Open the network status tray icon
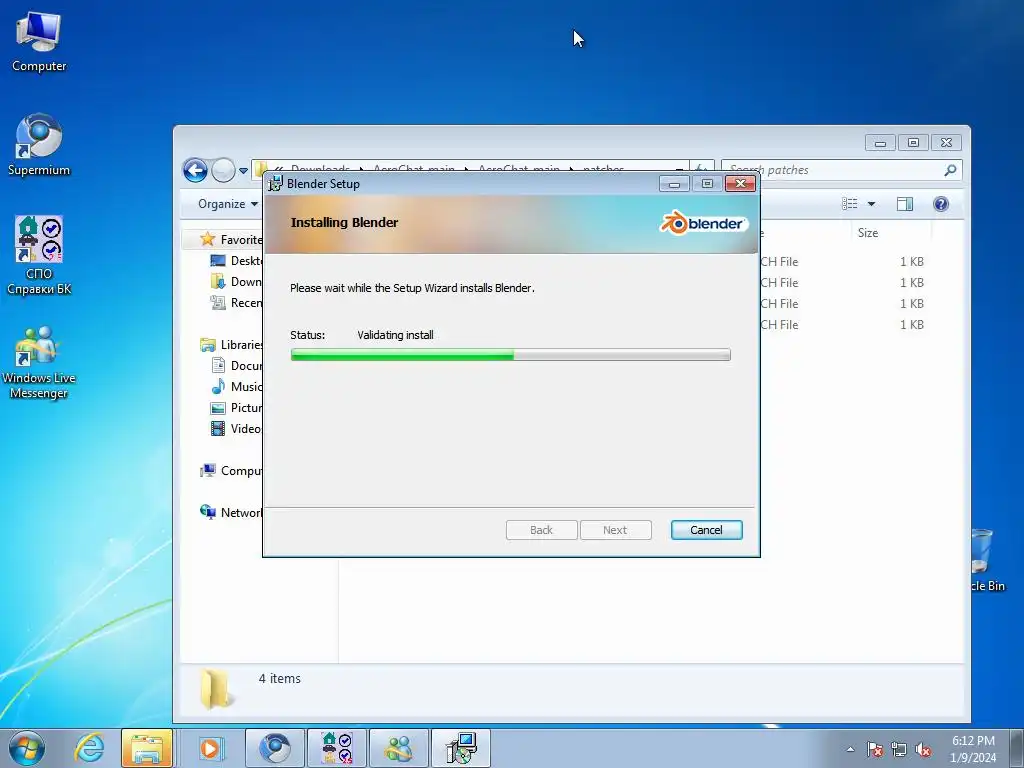This screenshot has width=1024, height=768. pos(899,750)
